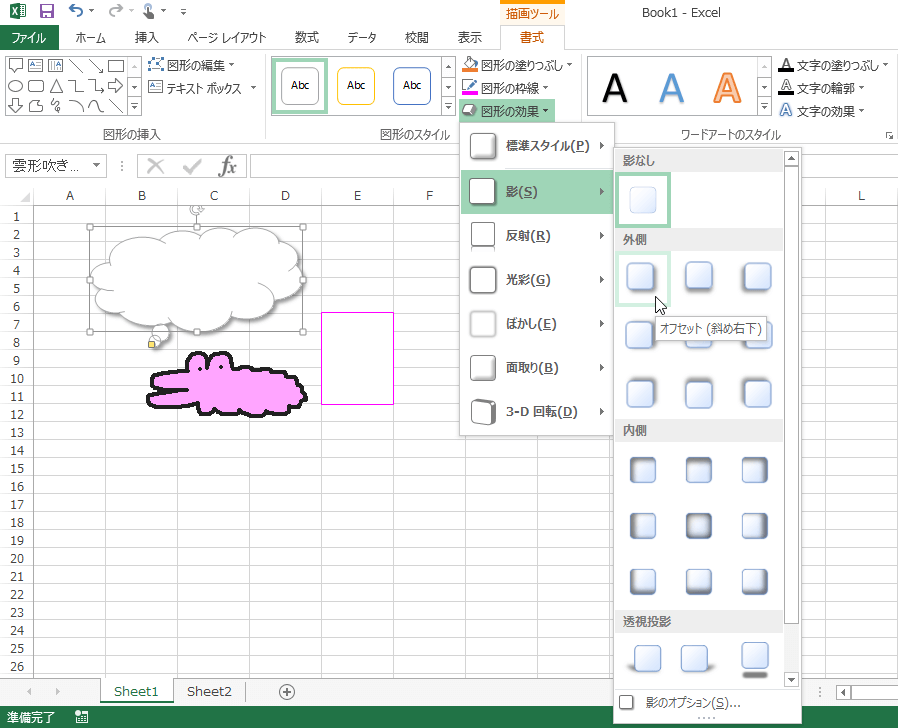Open 標準スタイル(P) submenu
Image resolution: width=898 pixels, height=728 pixels.
pyautogui.click(x=537, y=146)
